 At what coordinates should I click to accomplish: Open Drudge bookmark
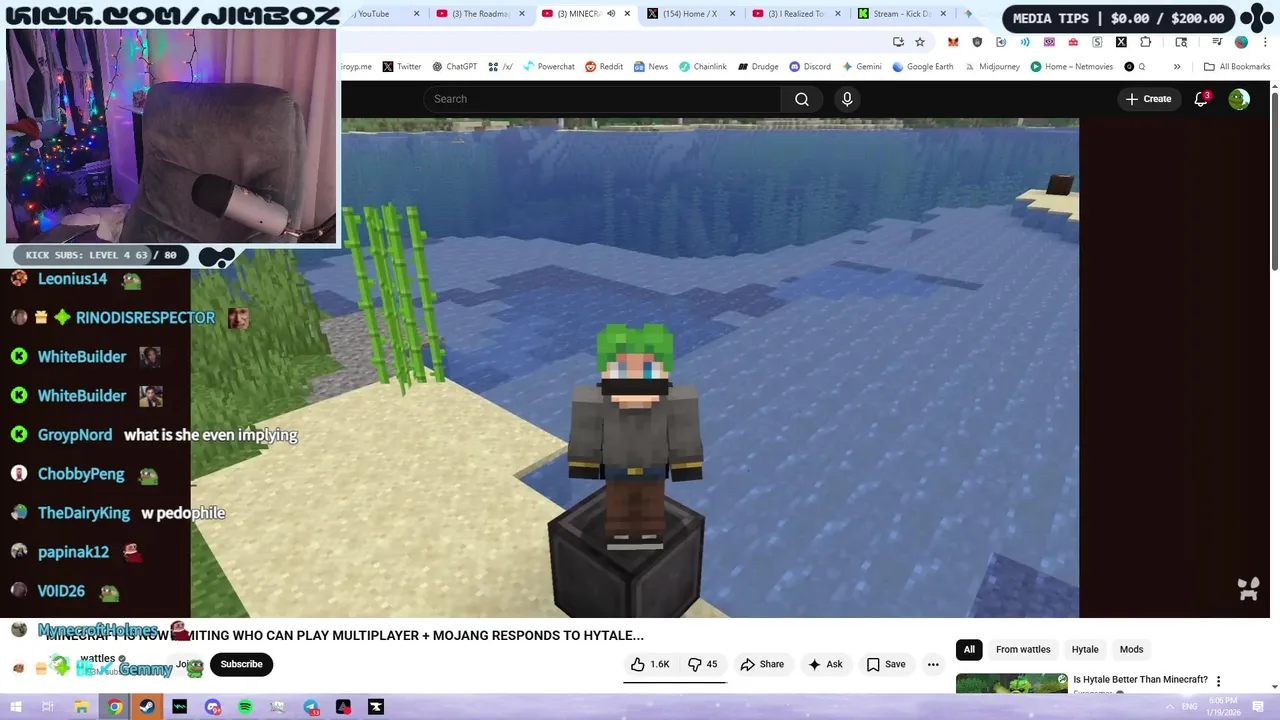pos(758,67)
